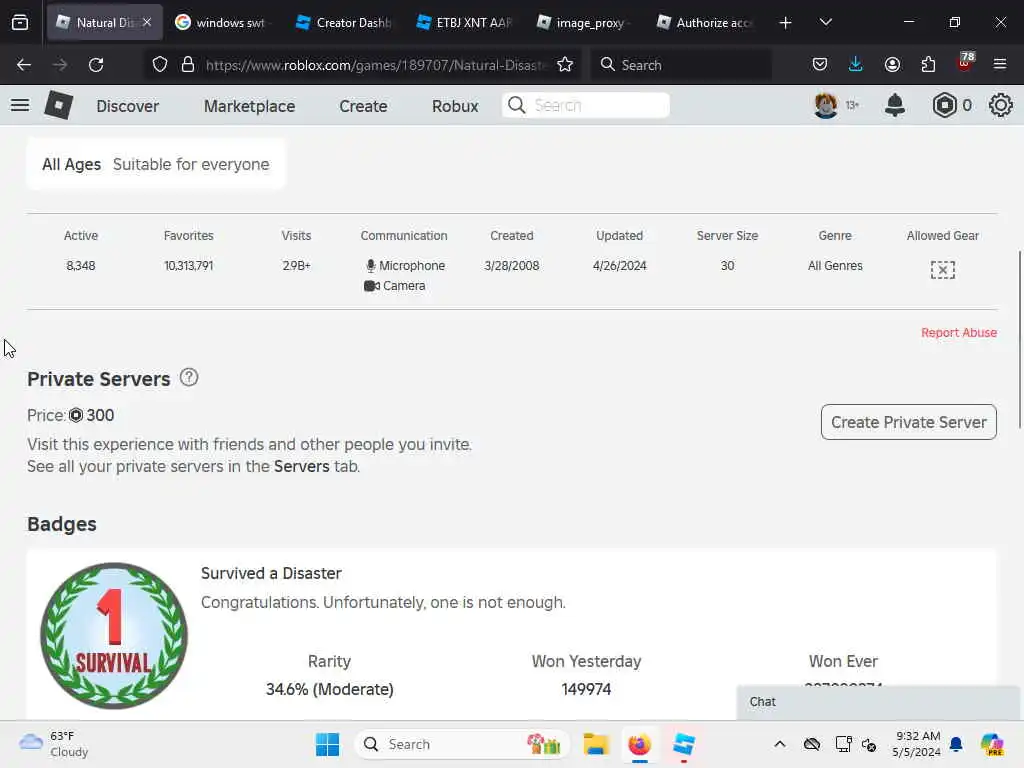Screen dimensions: 1024x768
Task: Open the Windows Start menu
Action: click(x=327, y=744)
